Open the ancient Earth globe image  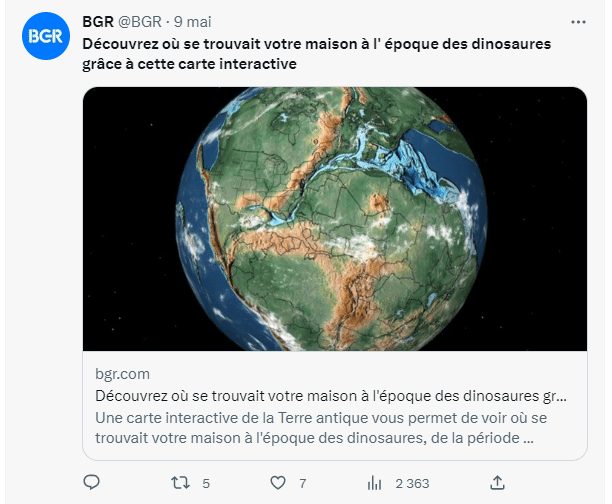click(x=334, y=219)
